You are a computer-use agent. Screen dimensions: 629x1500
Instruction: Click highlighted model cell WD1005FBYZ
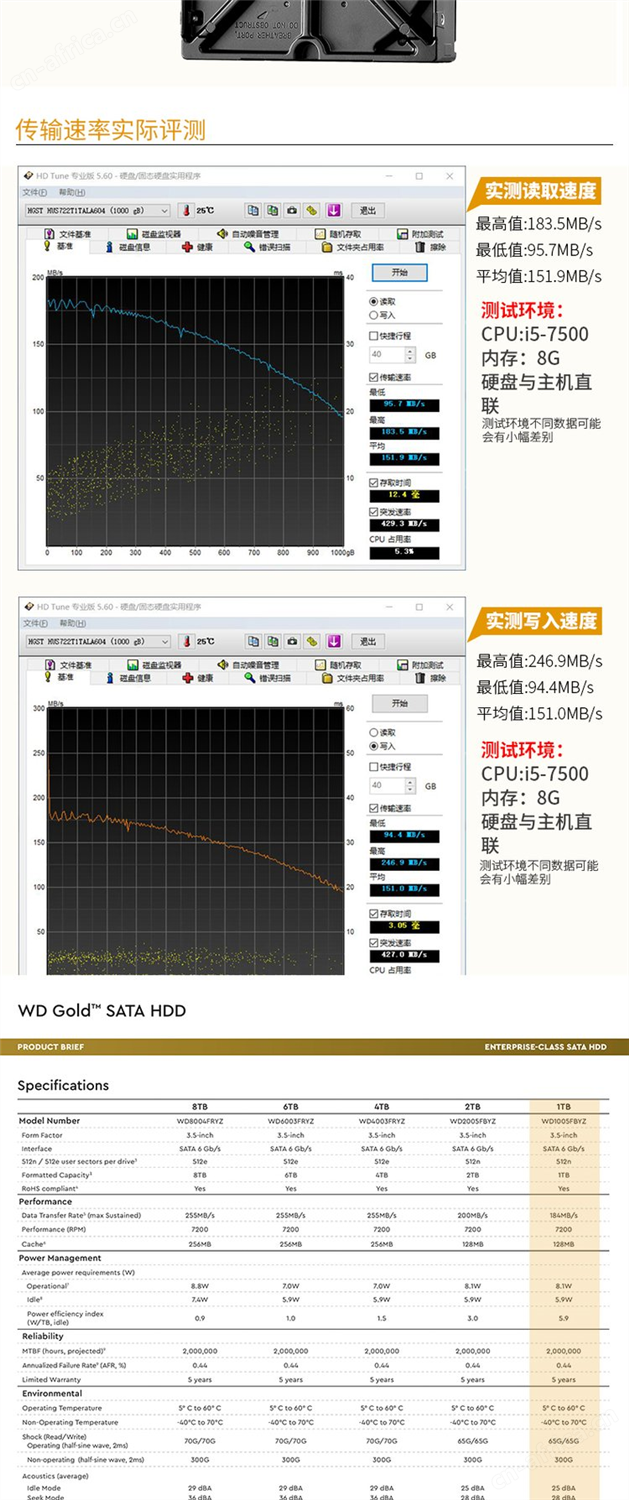pyautogui.click(x=563, y=1121)
